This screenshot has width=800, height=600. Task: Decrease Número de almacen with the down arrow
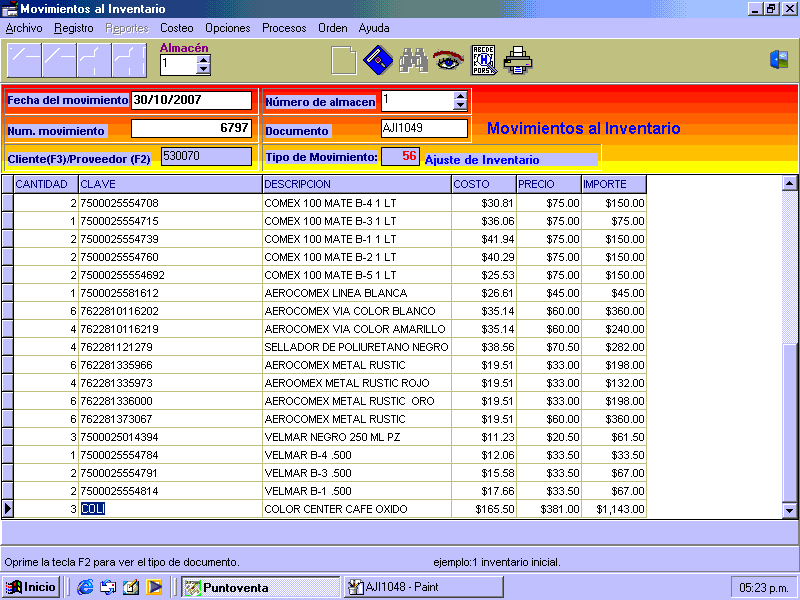460,106
